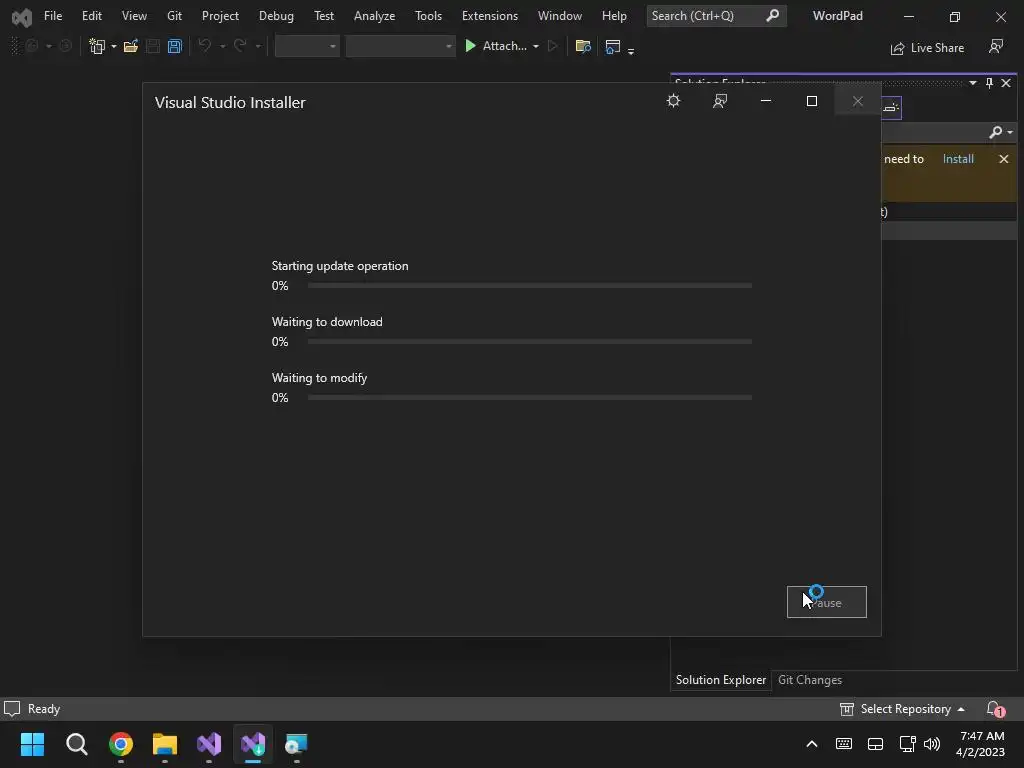Show hidden tray icons chevron

(812, 744)
